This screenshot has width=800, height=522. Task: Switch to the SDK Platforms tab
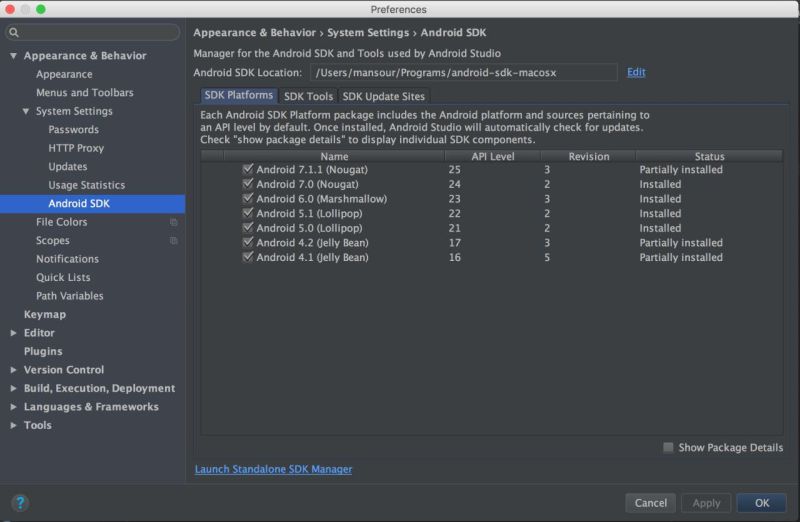(x=238, y=95)
